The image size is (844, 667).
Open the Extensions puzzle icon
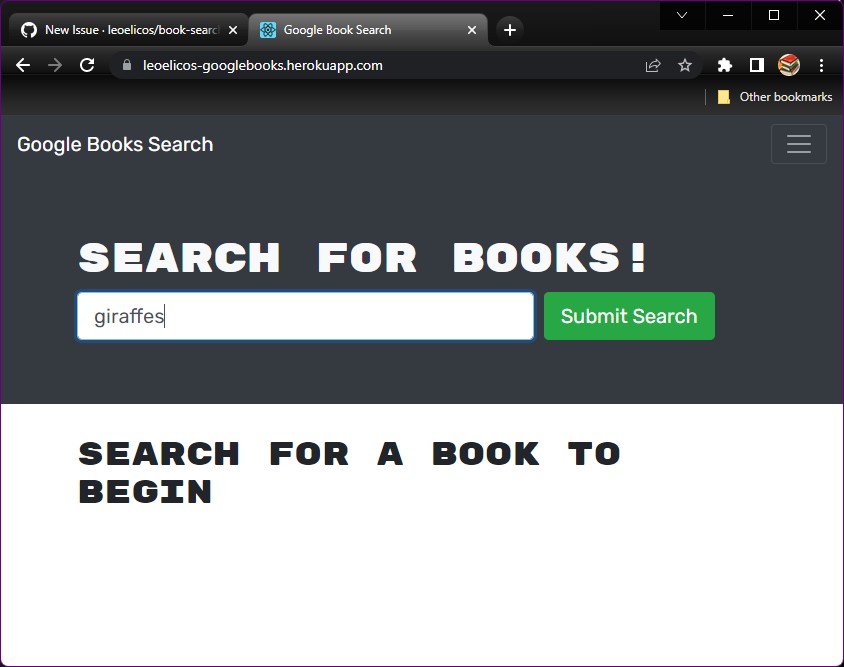point(725,66)
